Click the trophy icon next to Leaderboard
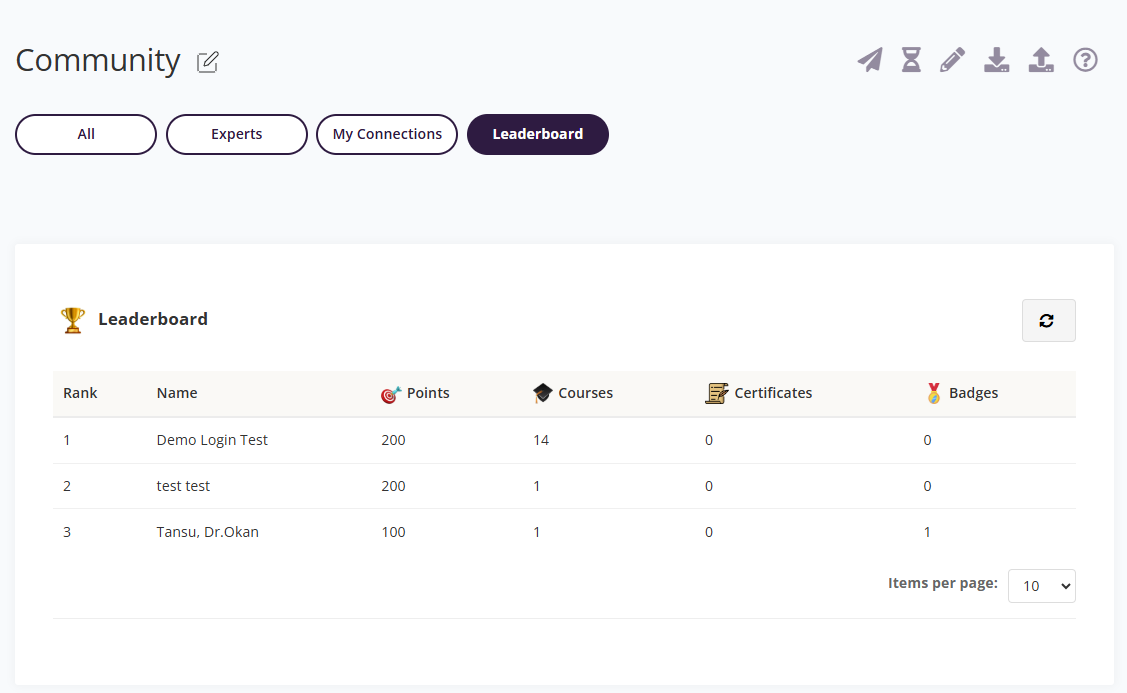 72,317
